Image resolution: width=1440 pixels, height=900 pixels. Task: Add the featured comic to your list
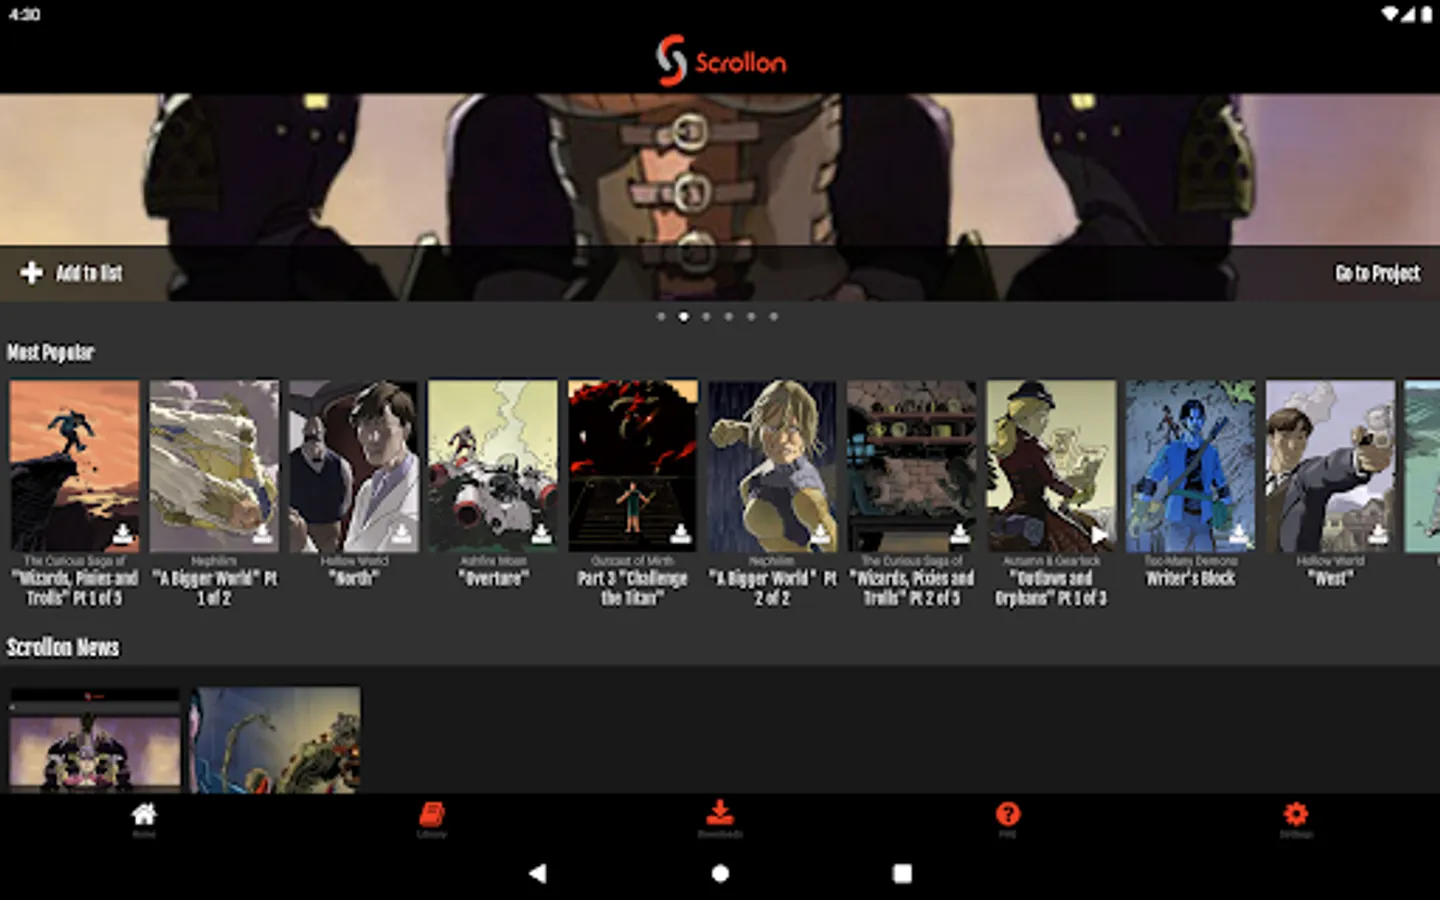pyautogui.click(x=72, y=273)
